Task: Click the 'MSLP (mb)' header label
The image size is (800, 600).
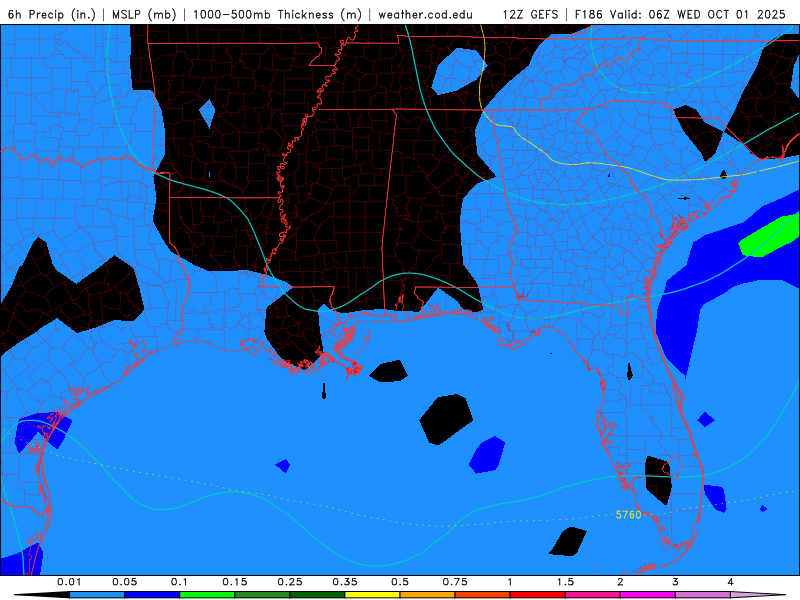Action: click(144, 14)
